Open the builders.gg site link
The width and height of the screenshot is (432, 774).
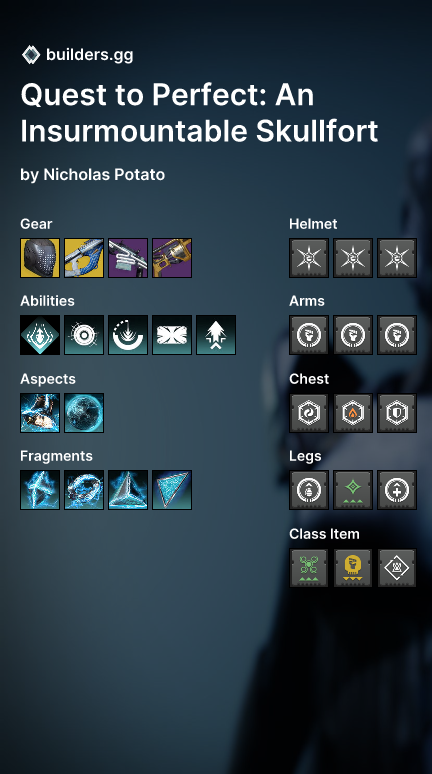[x=89, y=55]
